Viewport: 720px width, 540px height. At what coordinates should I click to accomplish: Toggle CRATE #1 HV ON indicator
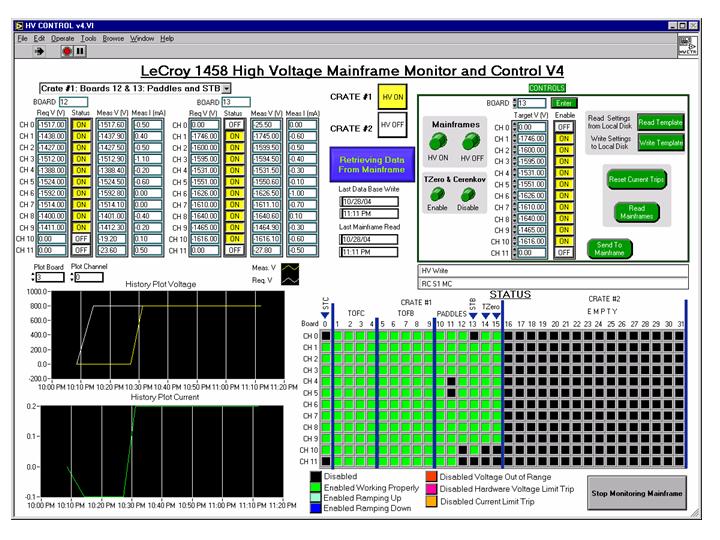click(393, 97)
